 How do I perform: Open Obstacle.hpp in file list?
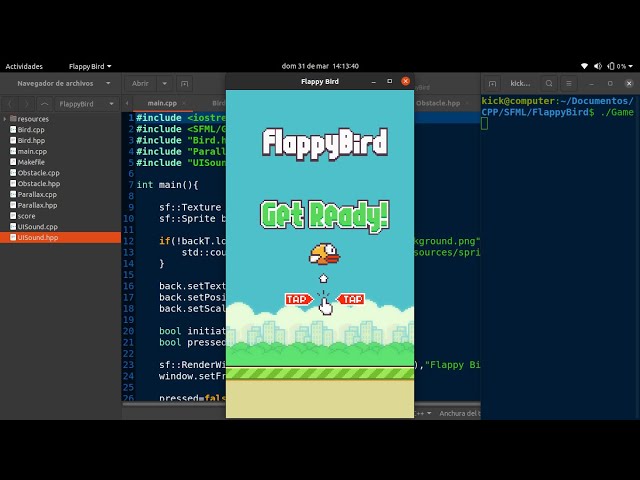38,184
